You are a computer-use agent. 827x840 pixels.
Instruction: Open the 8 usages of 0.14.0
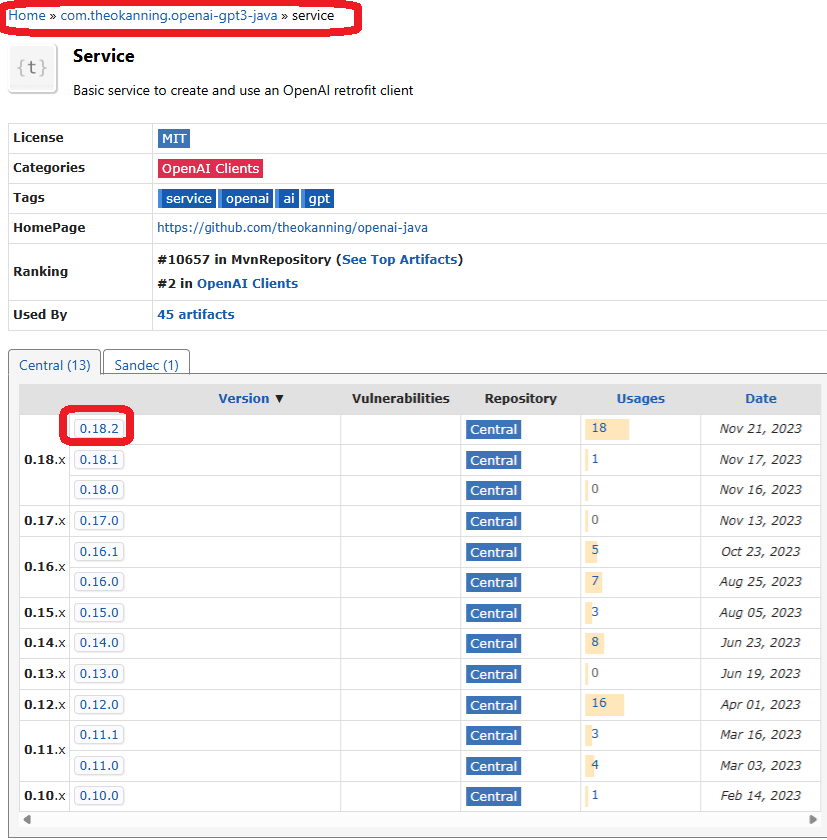(x=595, y=642)
